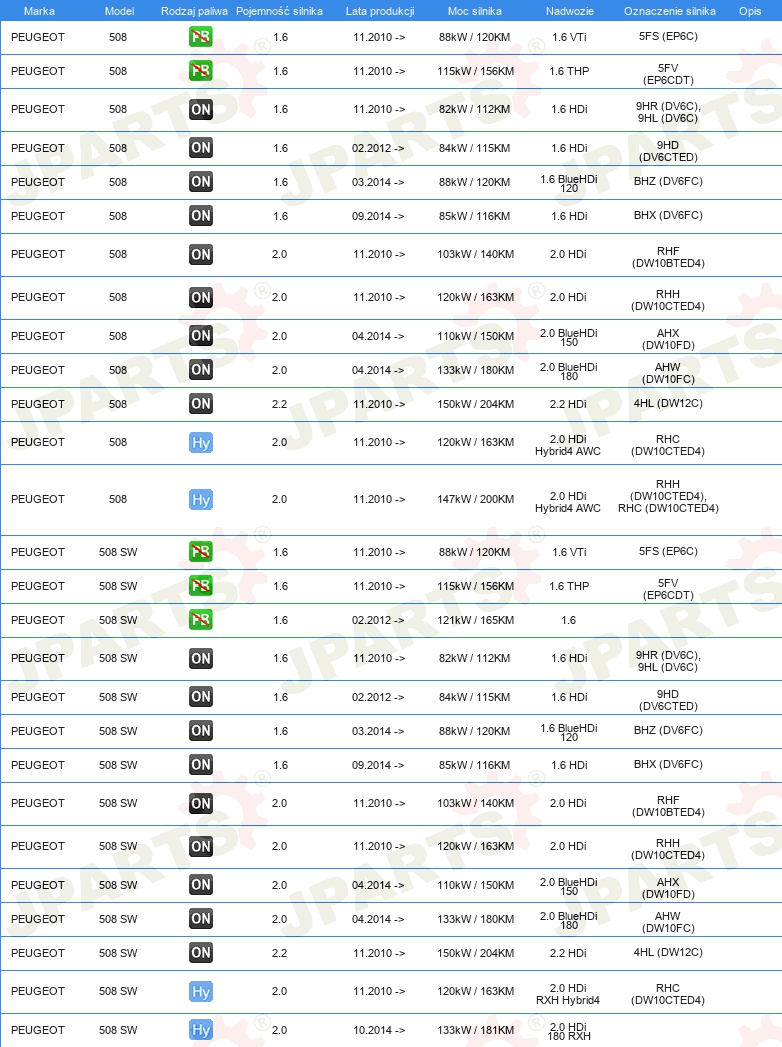Click PB petrol icon in 508 1.6 THP row
This screenshot has height=1047, width=782.
click(x=201, y=71)
